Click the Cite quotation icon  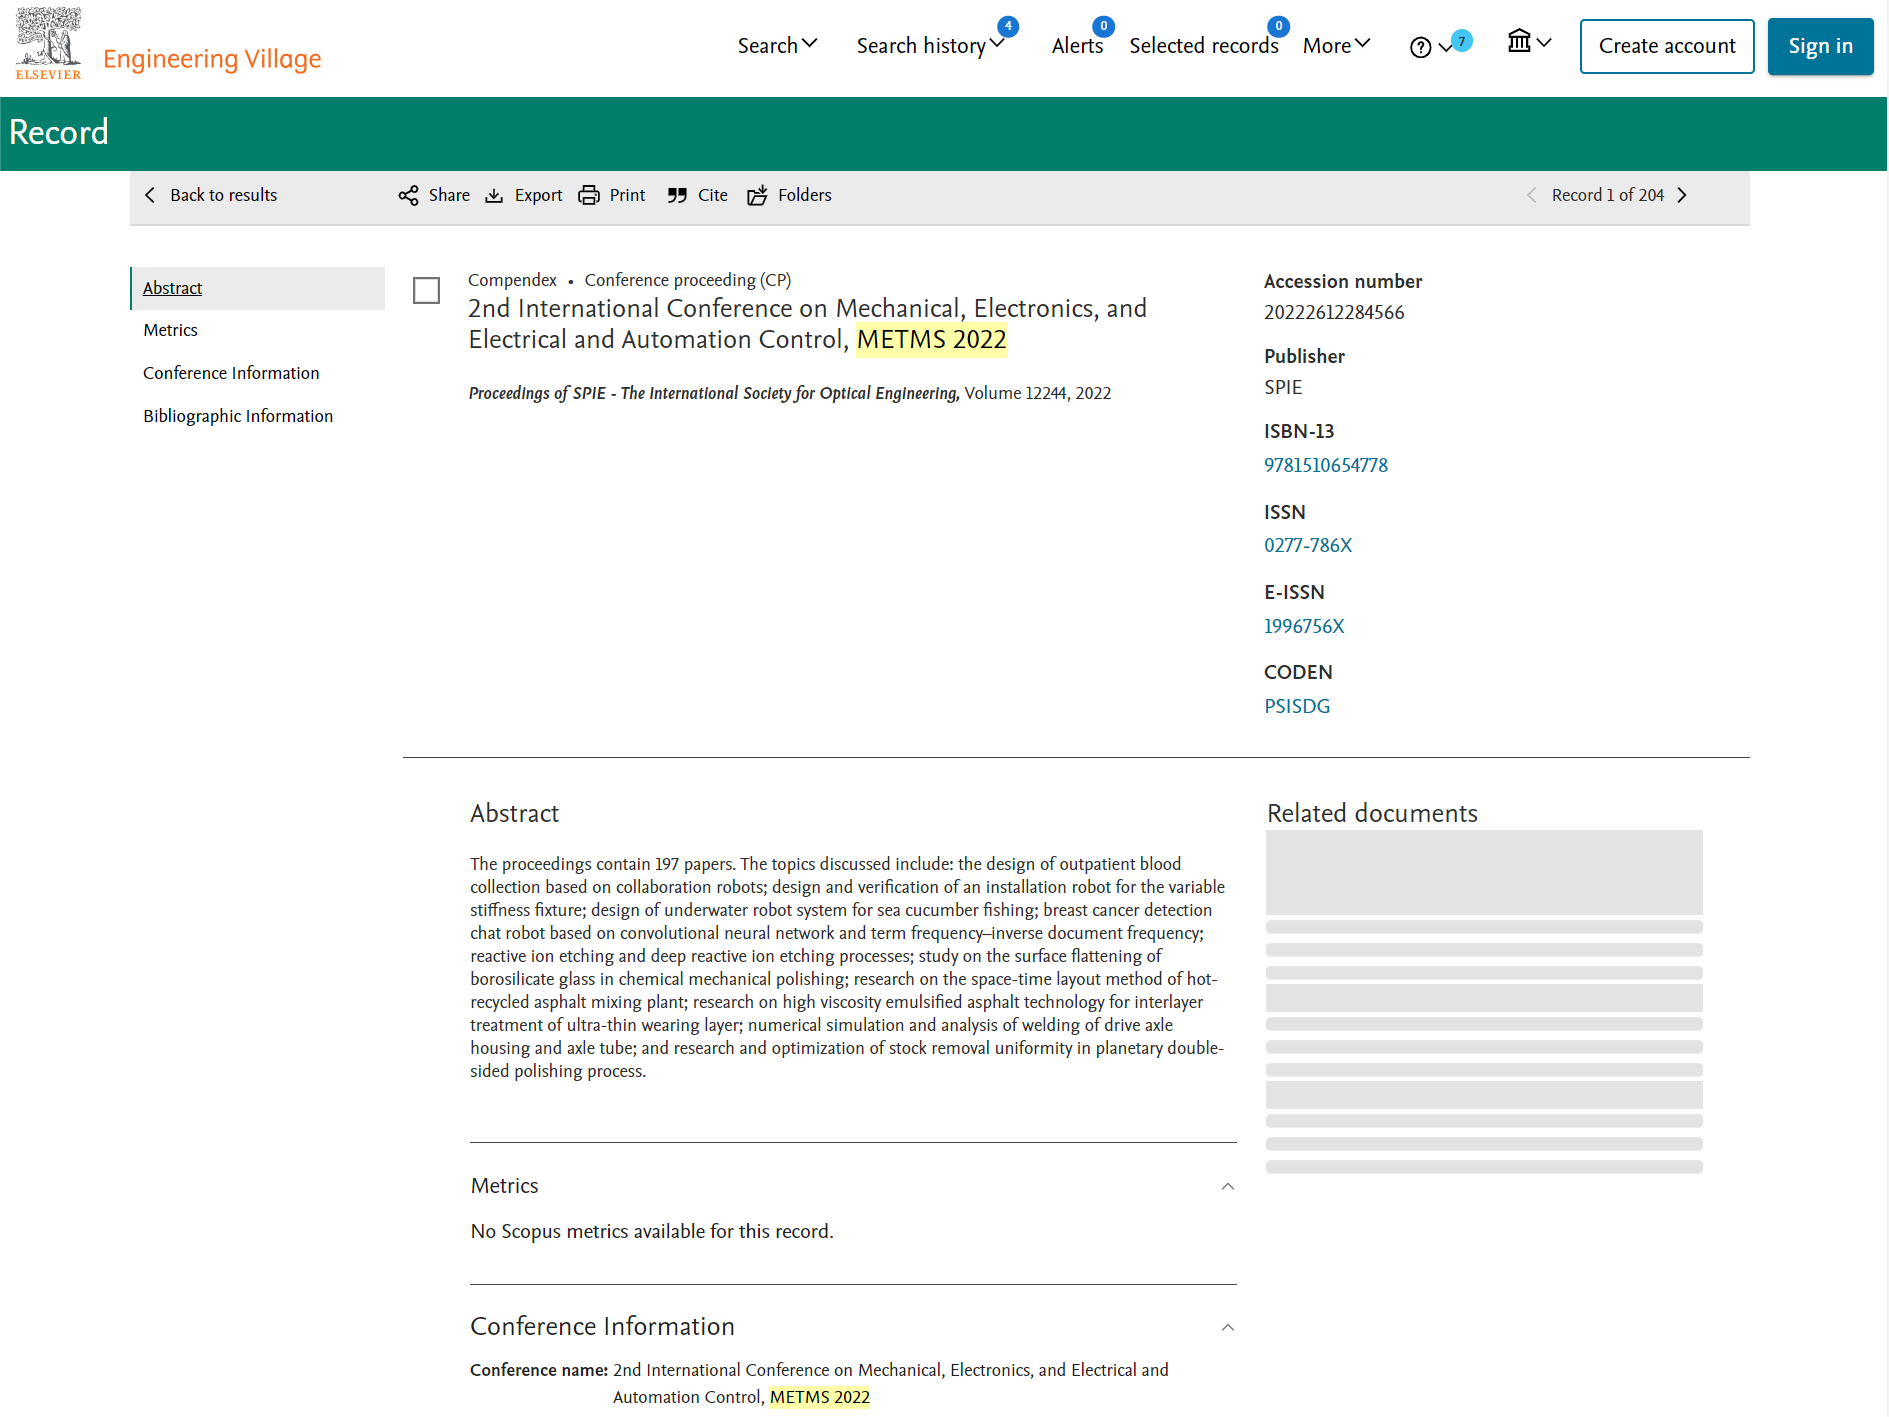click(x=677, y=196)
